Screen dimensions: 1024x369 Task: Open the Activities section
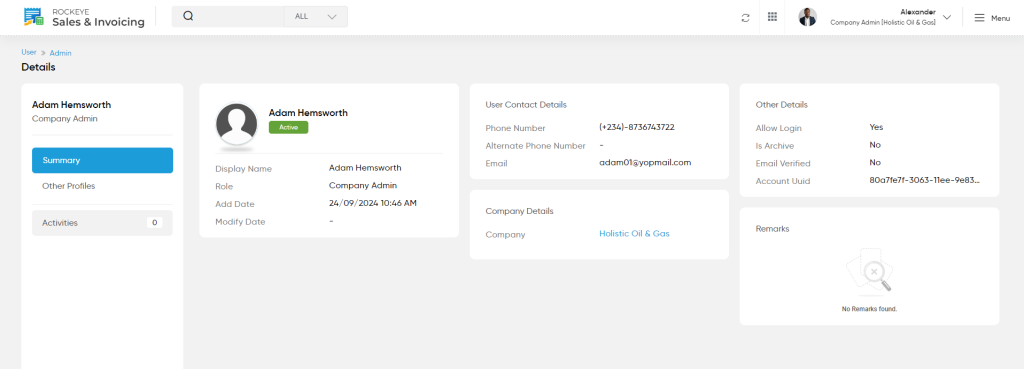tap(103, 223)
